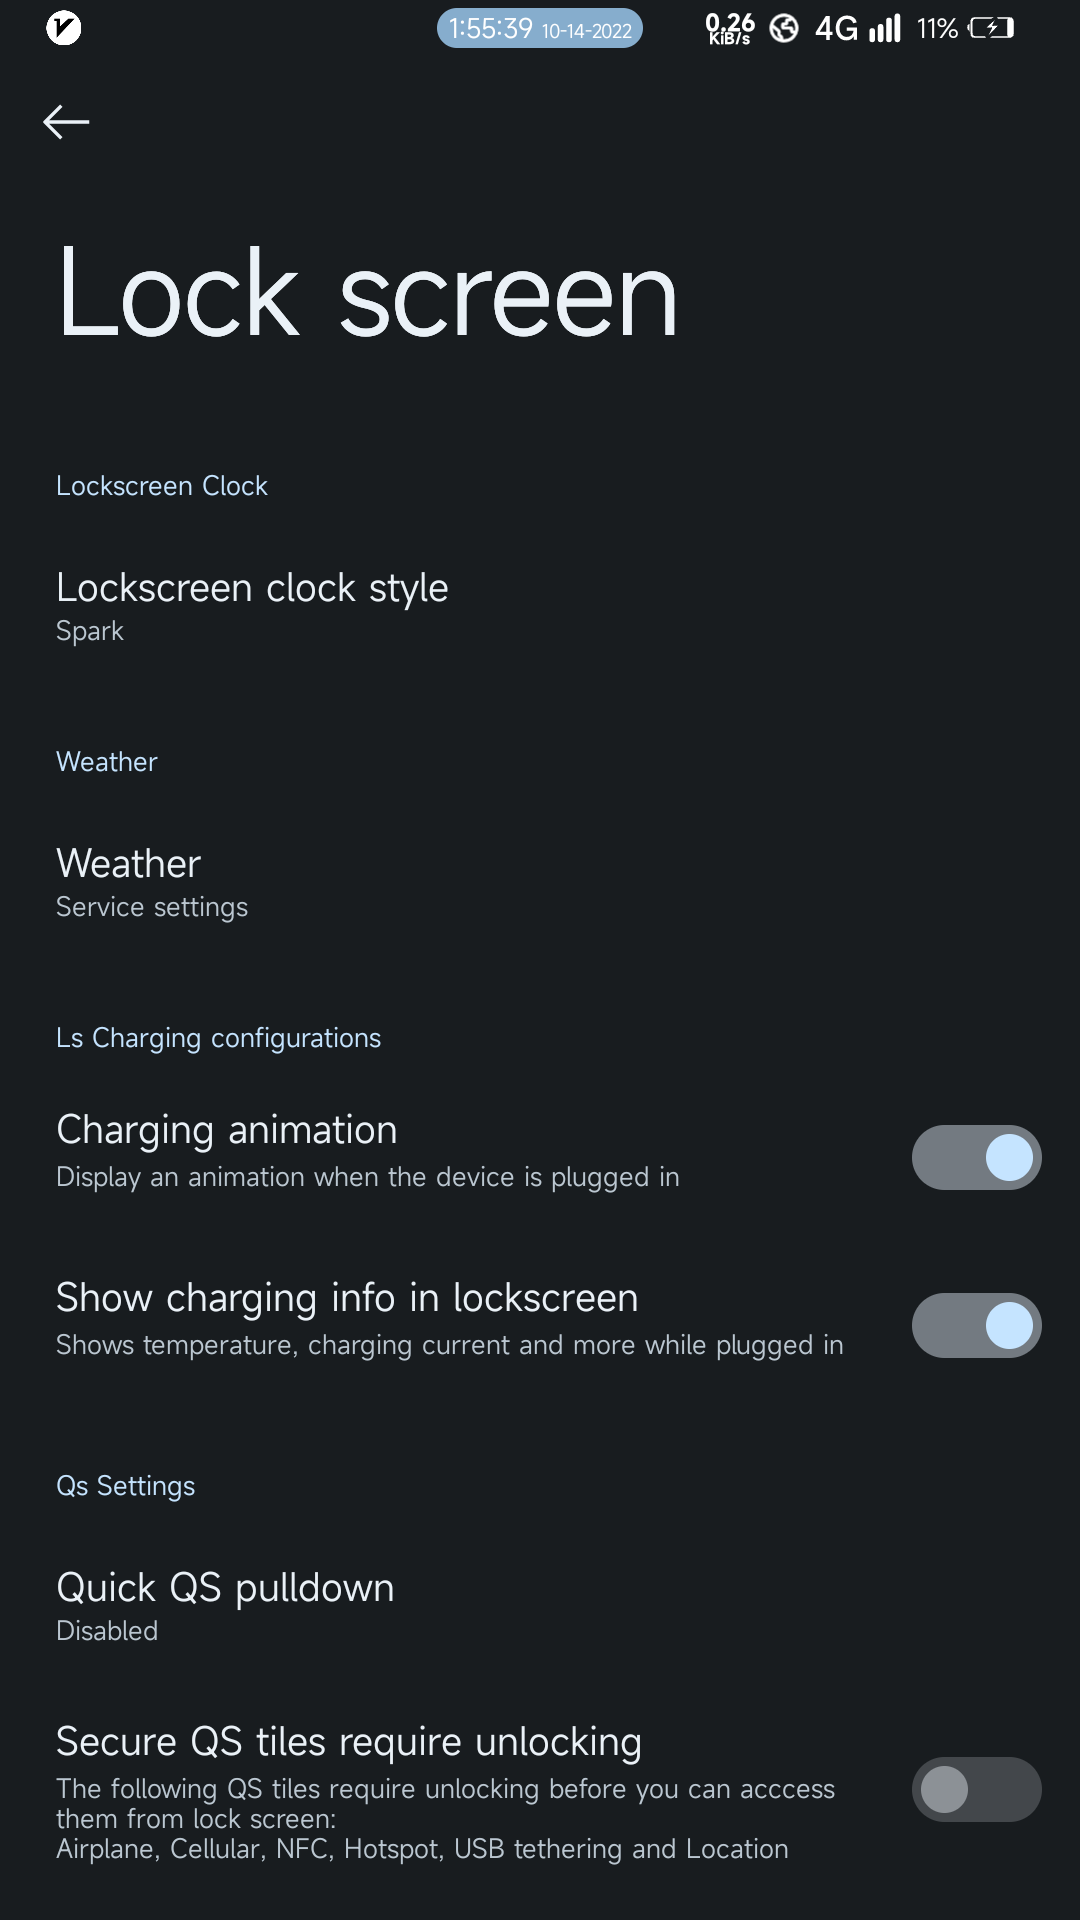Enable Secure QS tiles require unlocking
Image resolution: width=1080 pixels, height=1920 pixels.
click(976, 1789)
